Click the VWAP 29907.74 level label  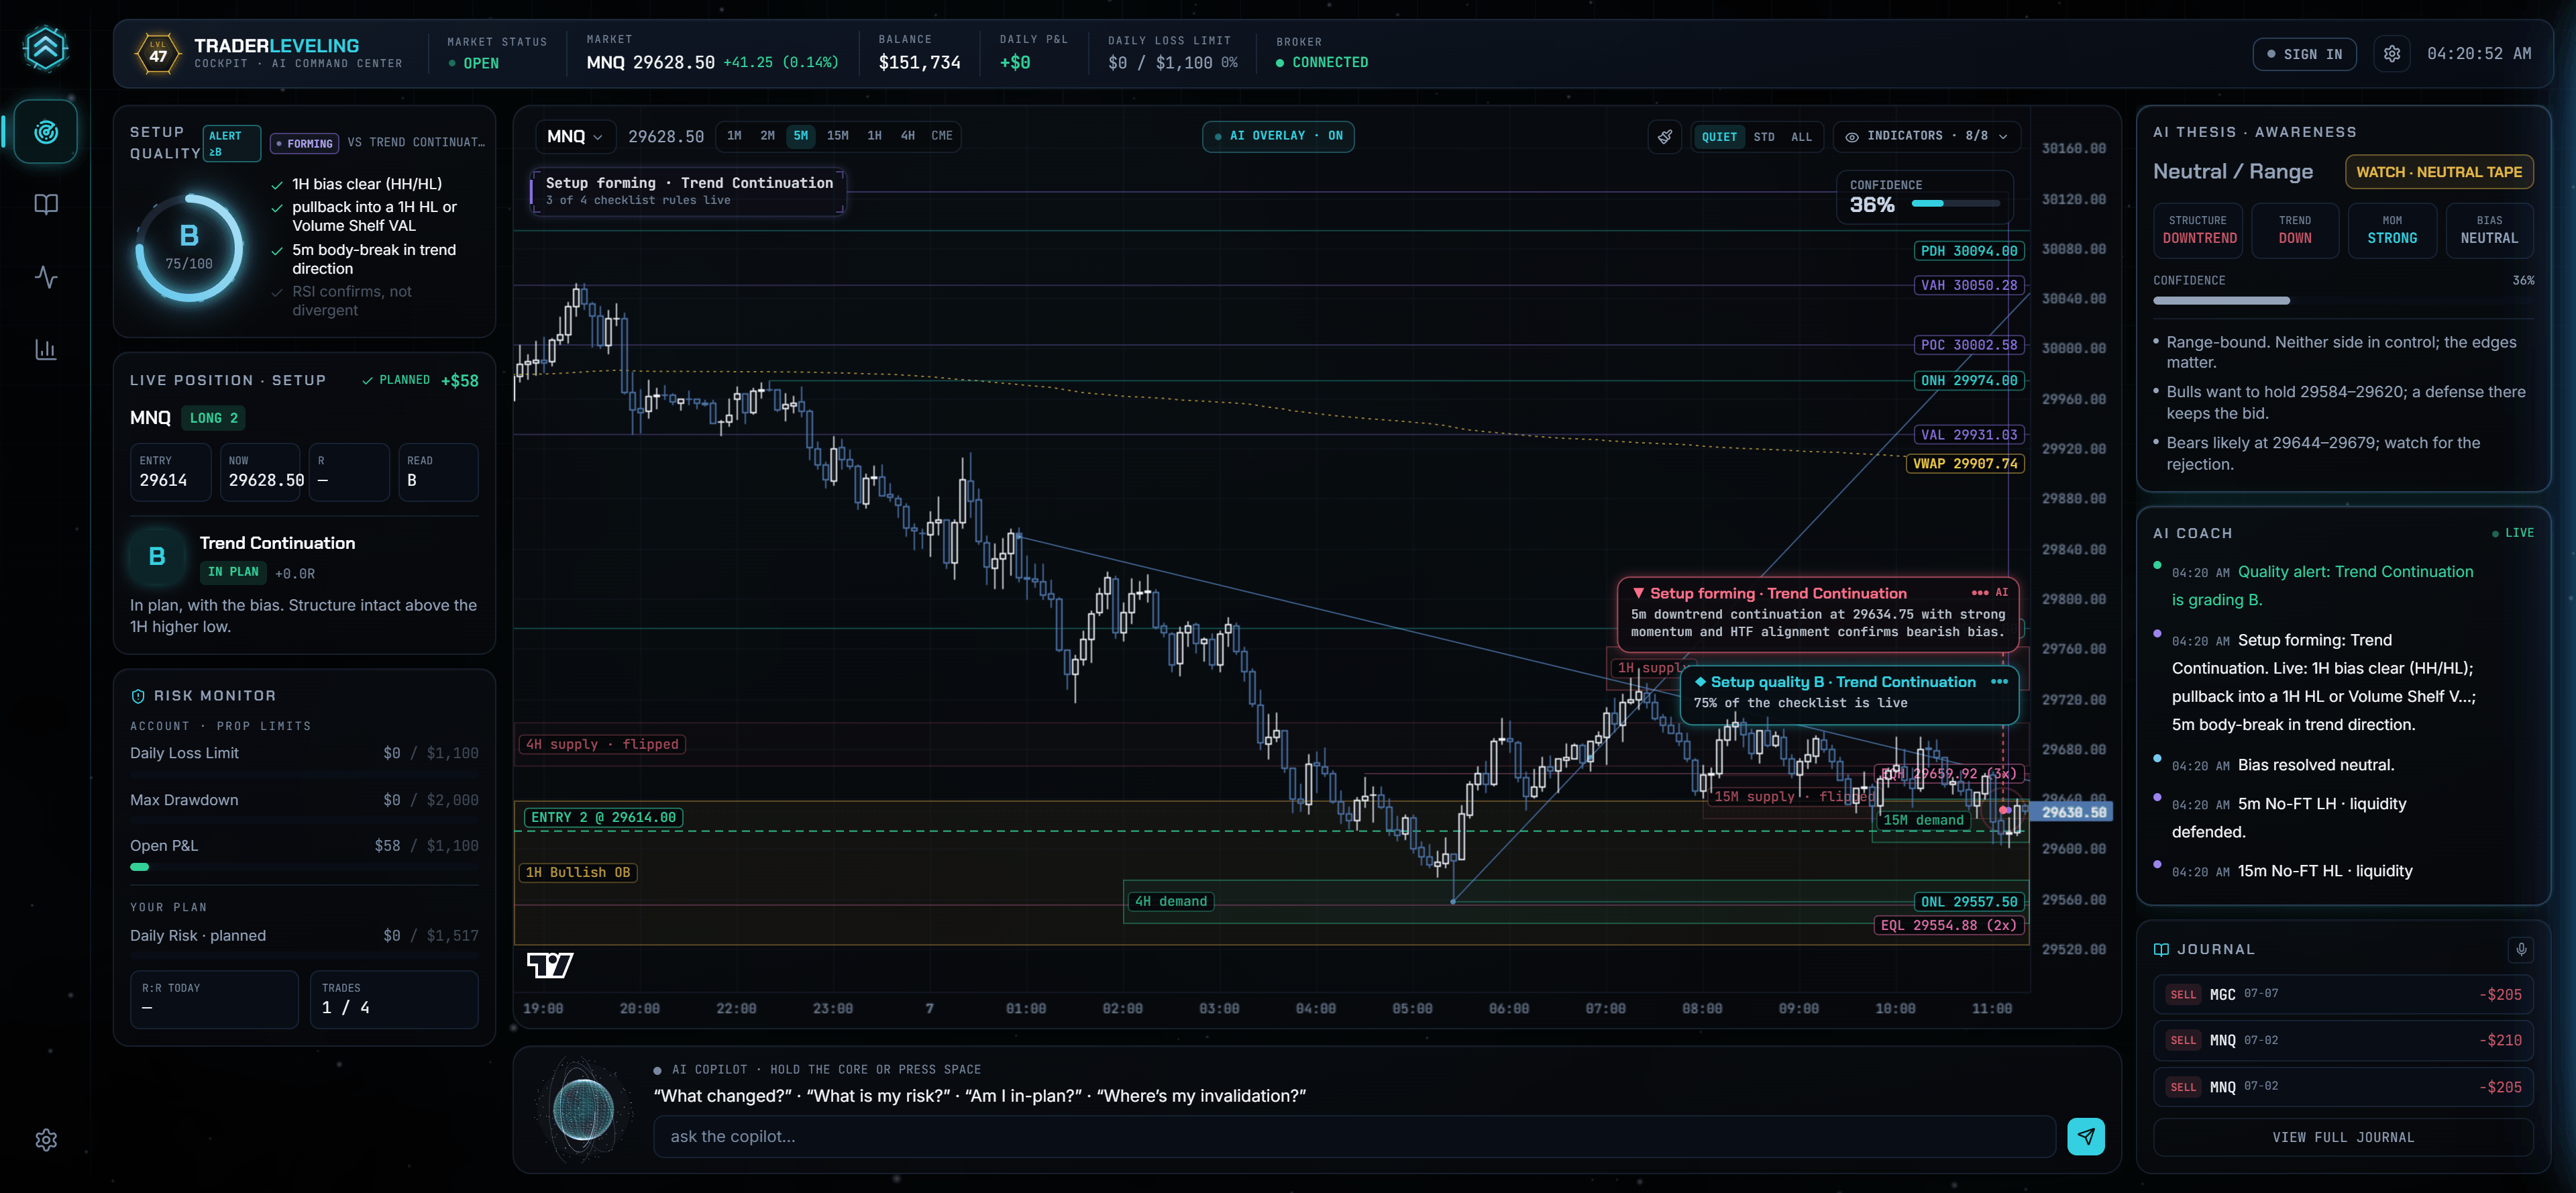pyautogui.click(x=1964, y=464)
